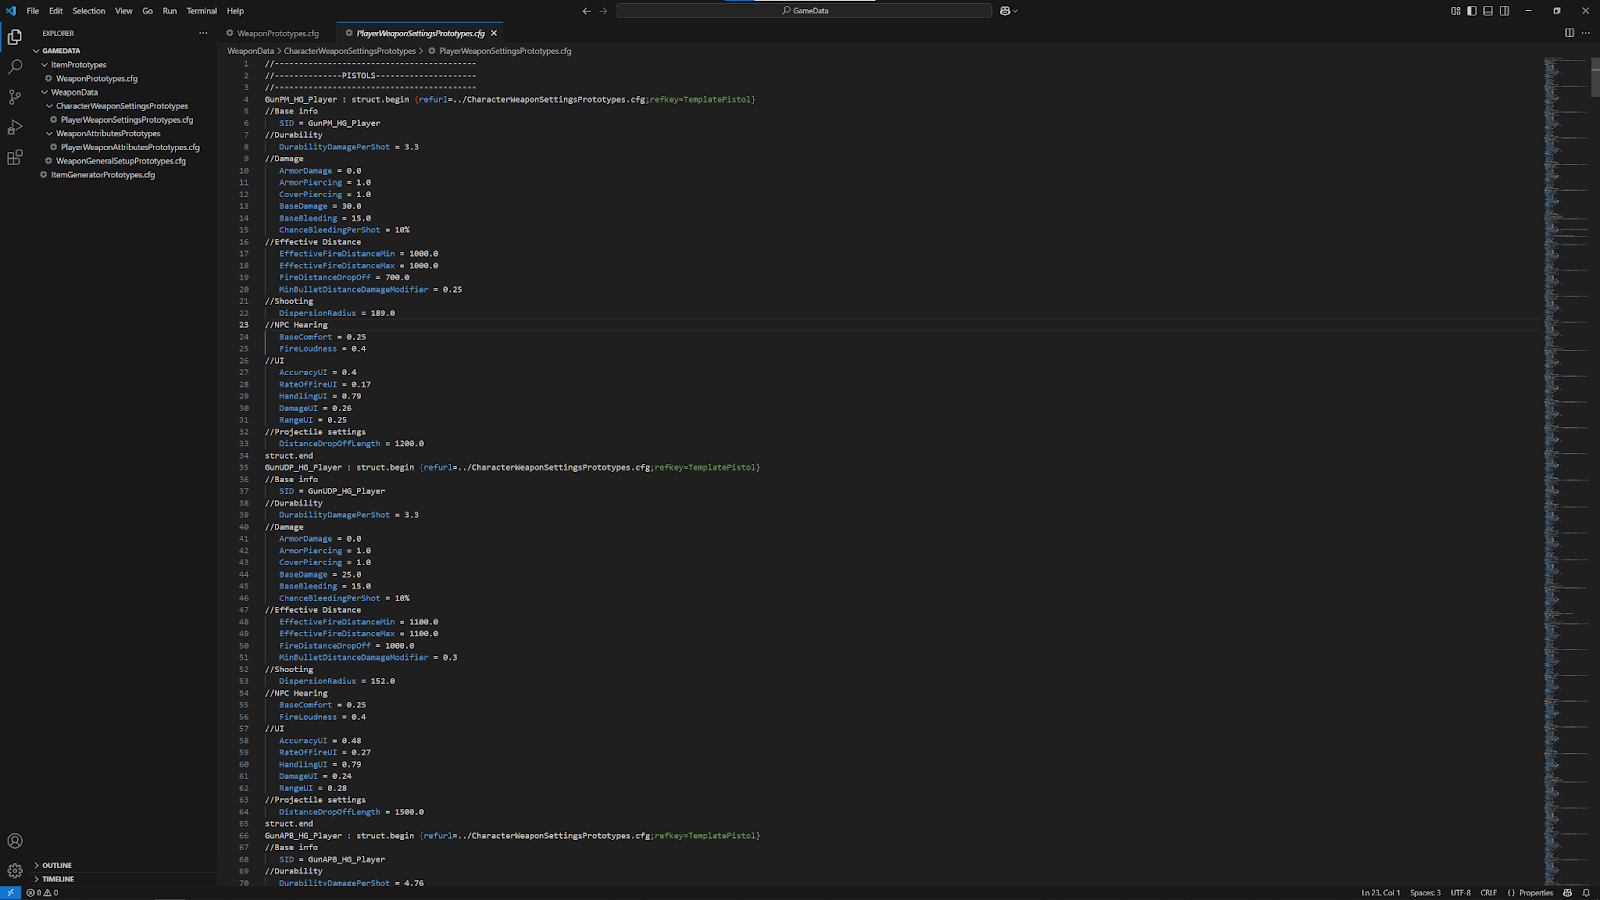Image resolution: width=1600 pixels, height=900 pixels.
Task: Open the Search view in activity bar
Action: coord(15,67)
